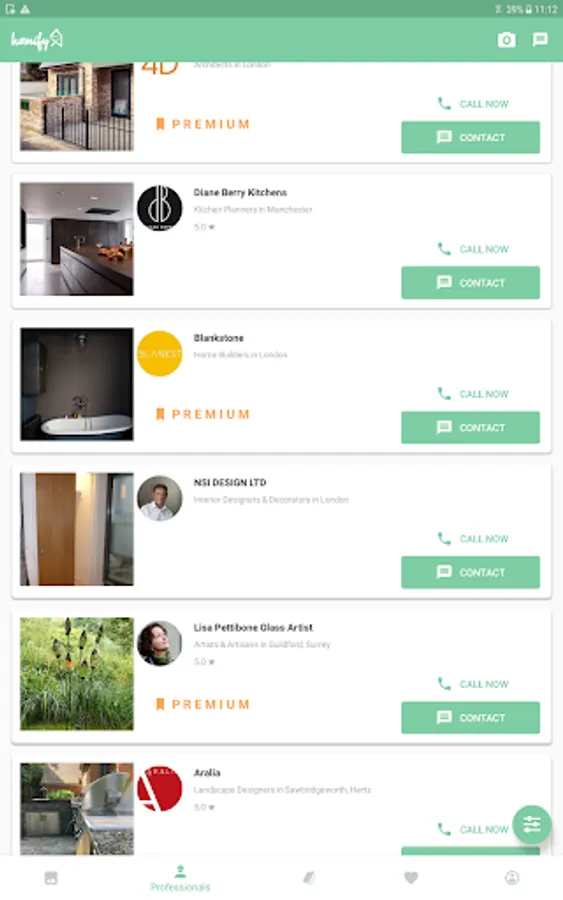Open messages chat icon in header
563x900 pixels.
(540, 40)
